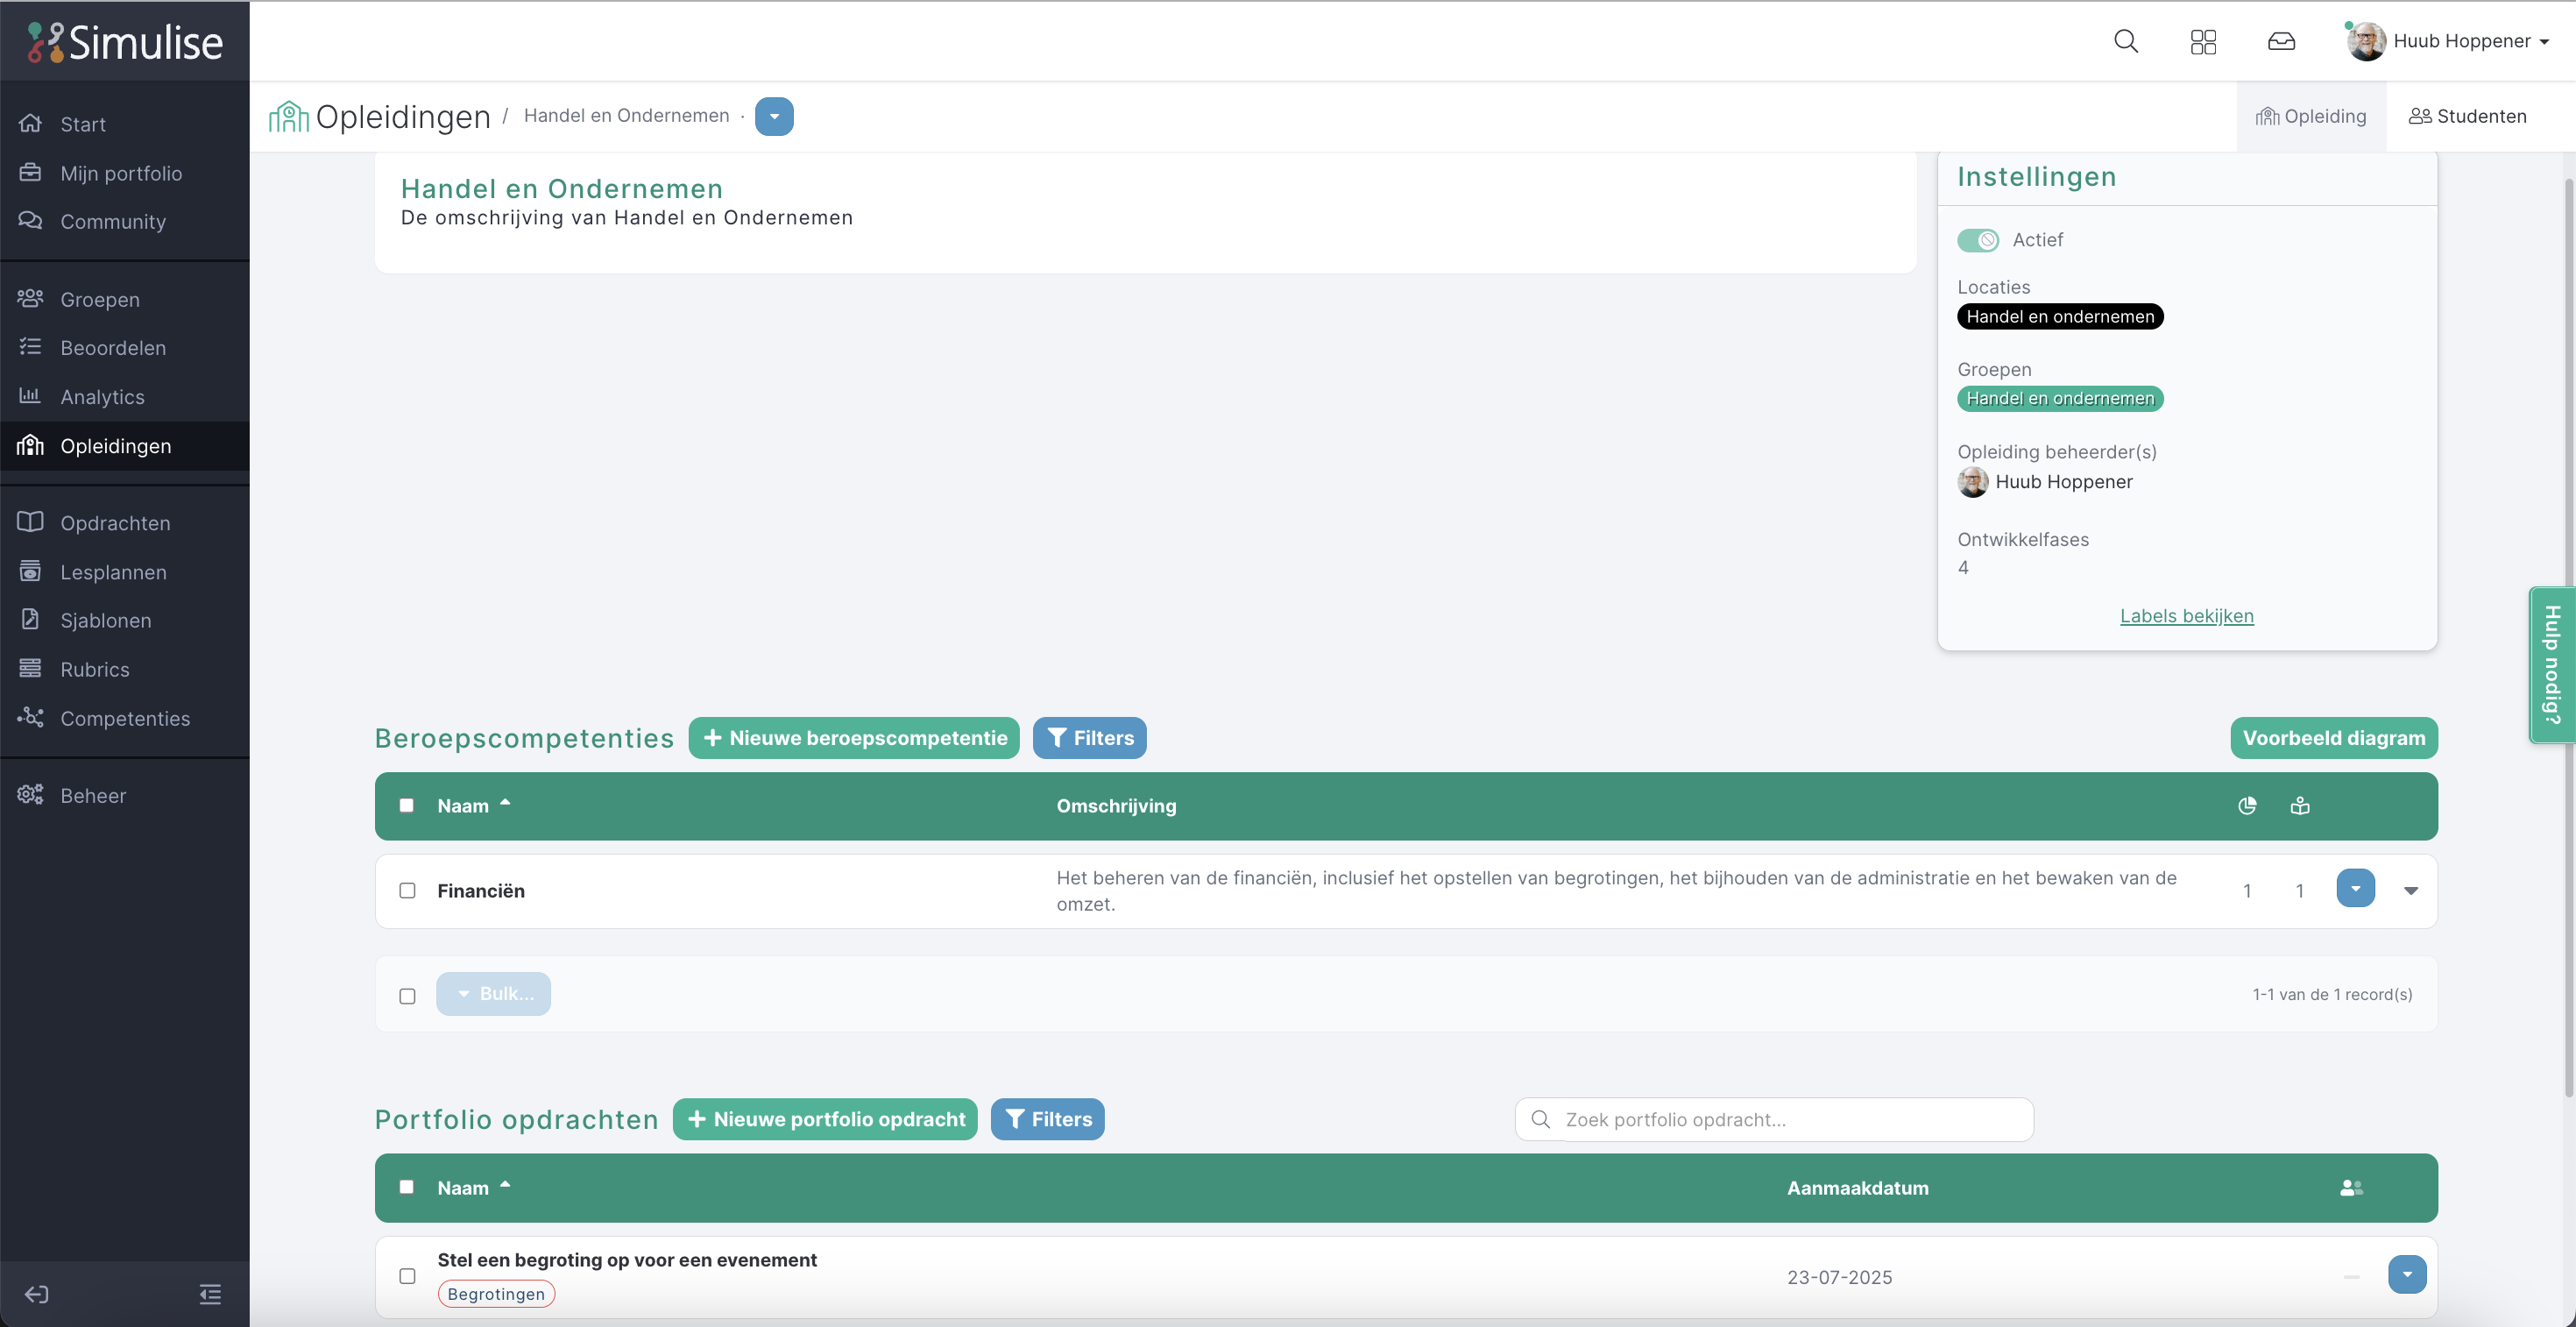This screenshot has width=2576, height=1327.
Task: Open the Bulk actions dropdown
Action: [493, 994]
